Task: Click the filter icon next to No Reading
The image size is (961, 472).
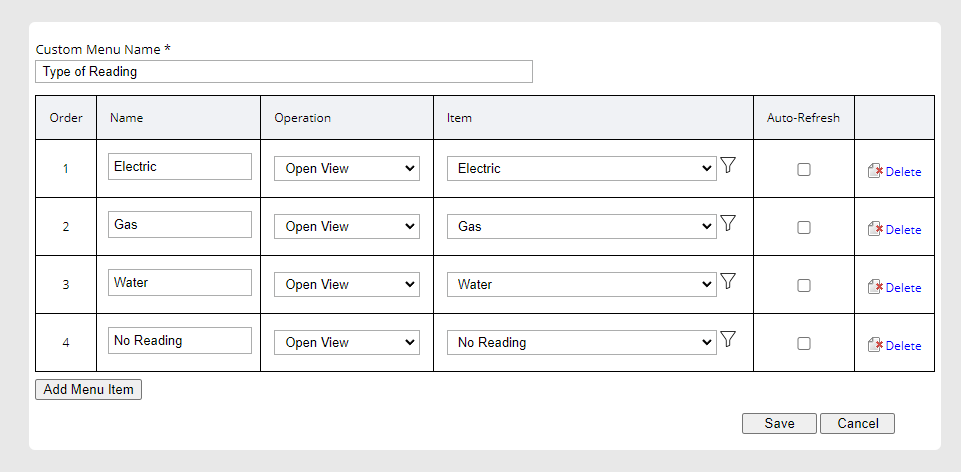Action: click(x=728, y=340)
